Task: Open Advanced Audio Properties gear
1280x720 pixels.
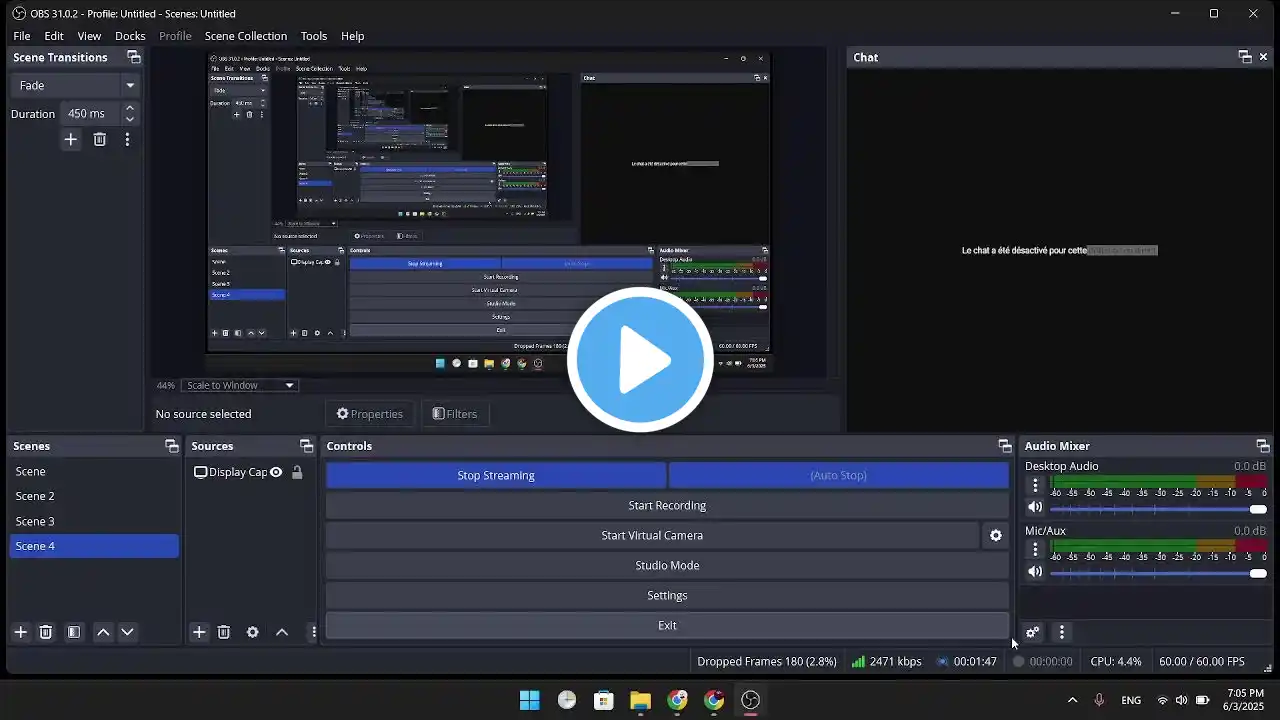Action: pos(1033,632)
